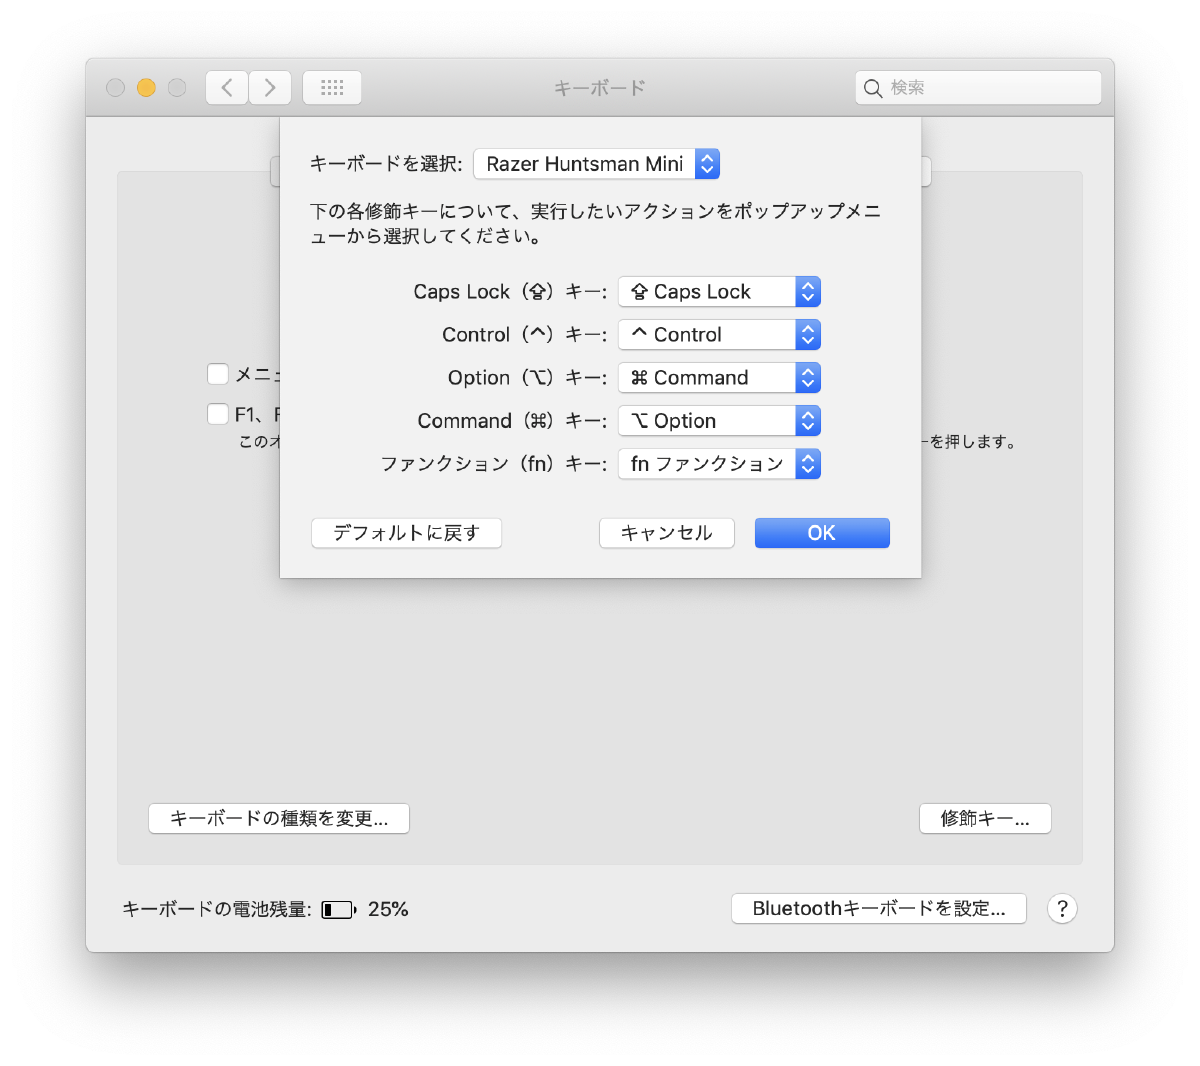
Task: Click the help question mark button
Action: pos(1061,909)
